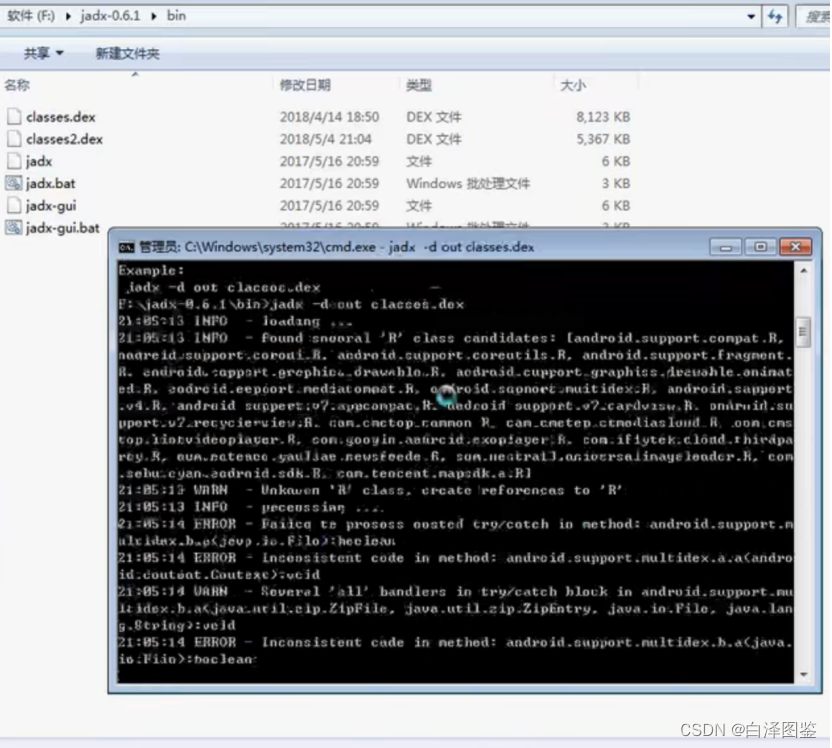Image resolution: width=832 pixels, height=748 pixels.
Task: Sort files by 大小 column
Action: pos(573,85)
